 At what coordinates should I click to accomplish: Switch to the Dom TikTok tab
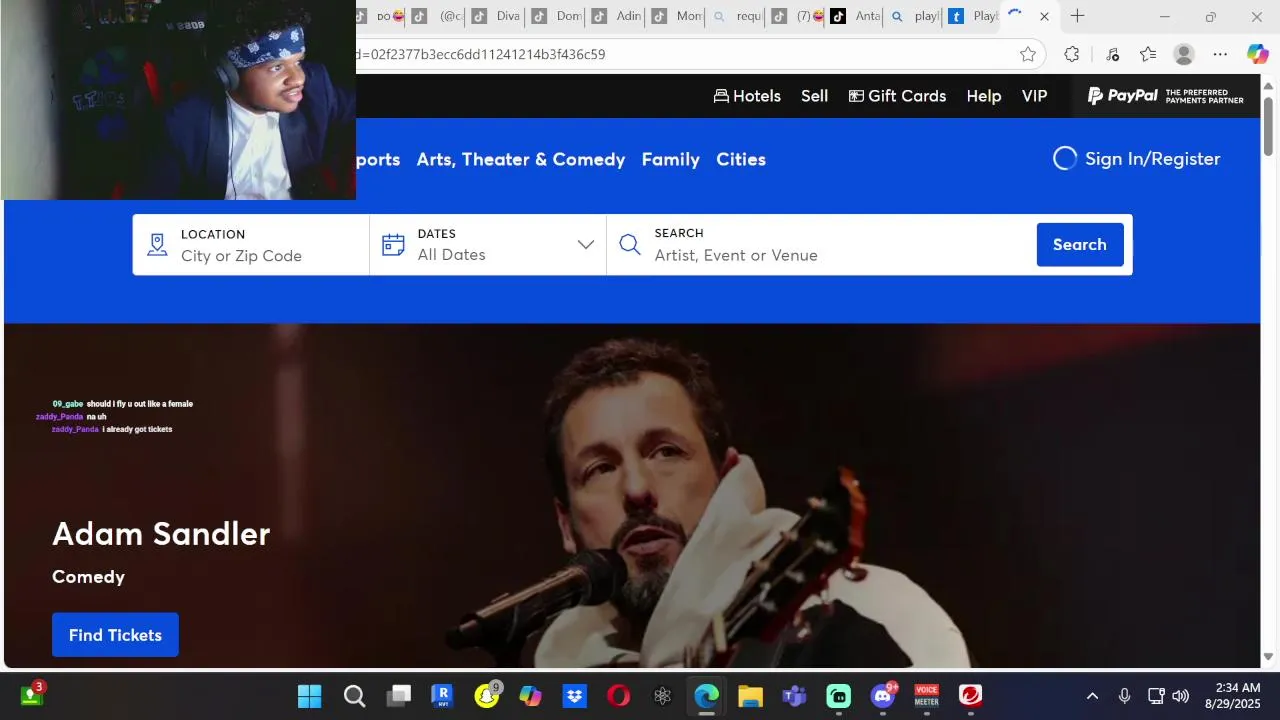pos(556,16)
